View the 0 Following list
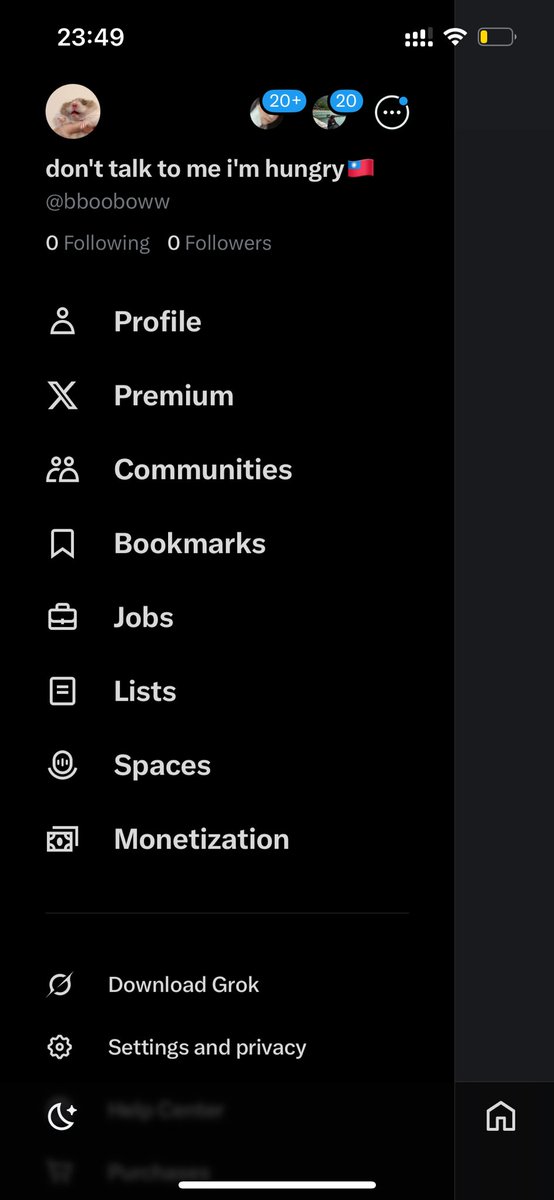554x1200 pixels. 98,243
